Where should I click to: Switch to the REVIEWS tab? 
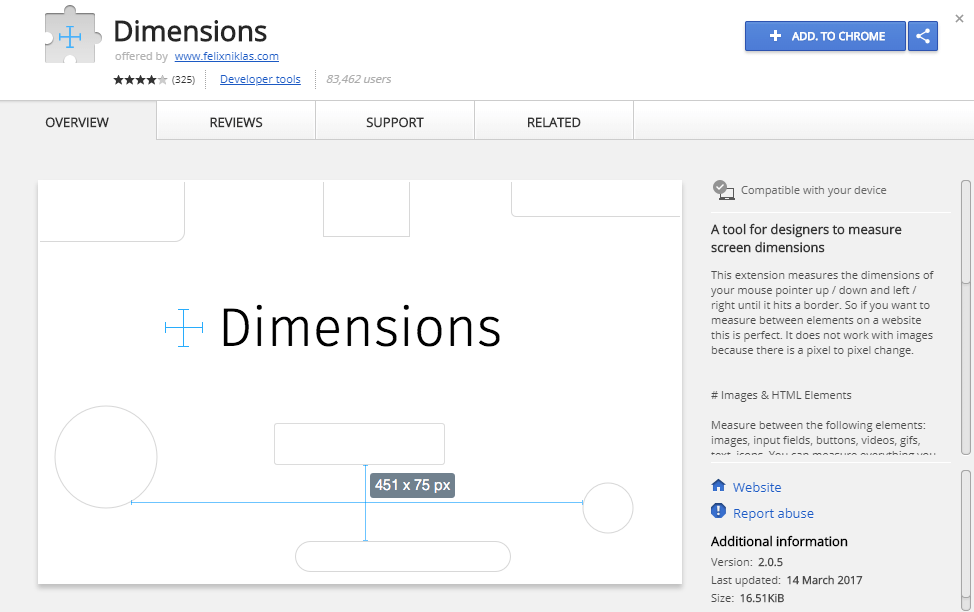pyautogui.click(x=235, y=122)
